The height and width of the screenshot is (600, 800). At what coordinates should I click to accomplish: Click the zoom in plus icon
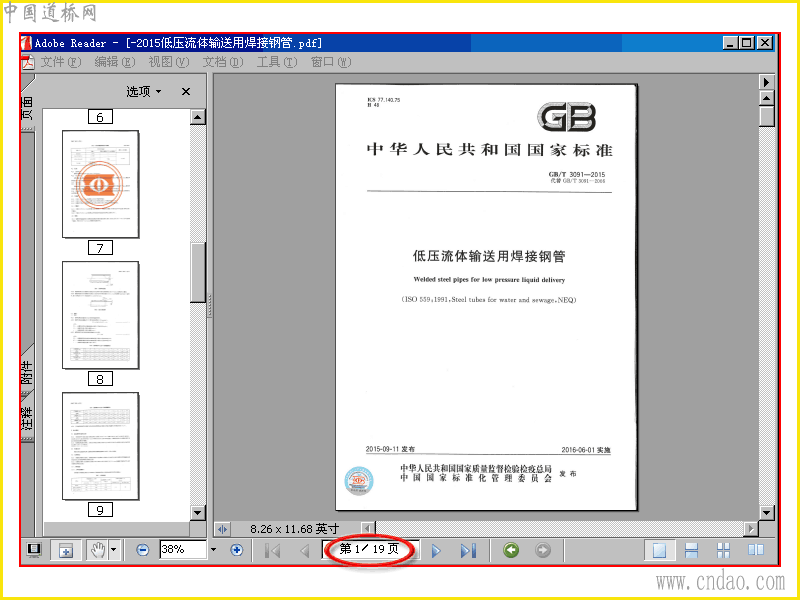(236, 550)
